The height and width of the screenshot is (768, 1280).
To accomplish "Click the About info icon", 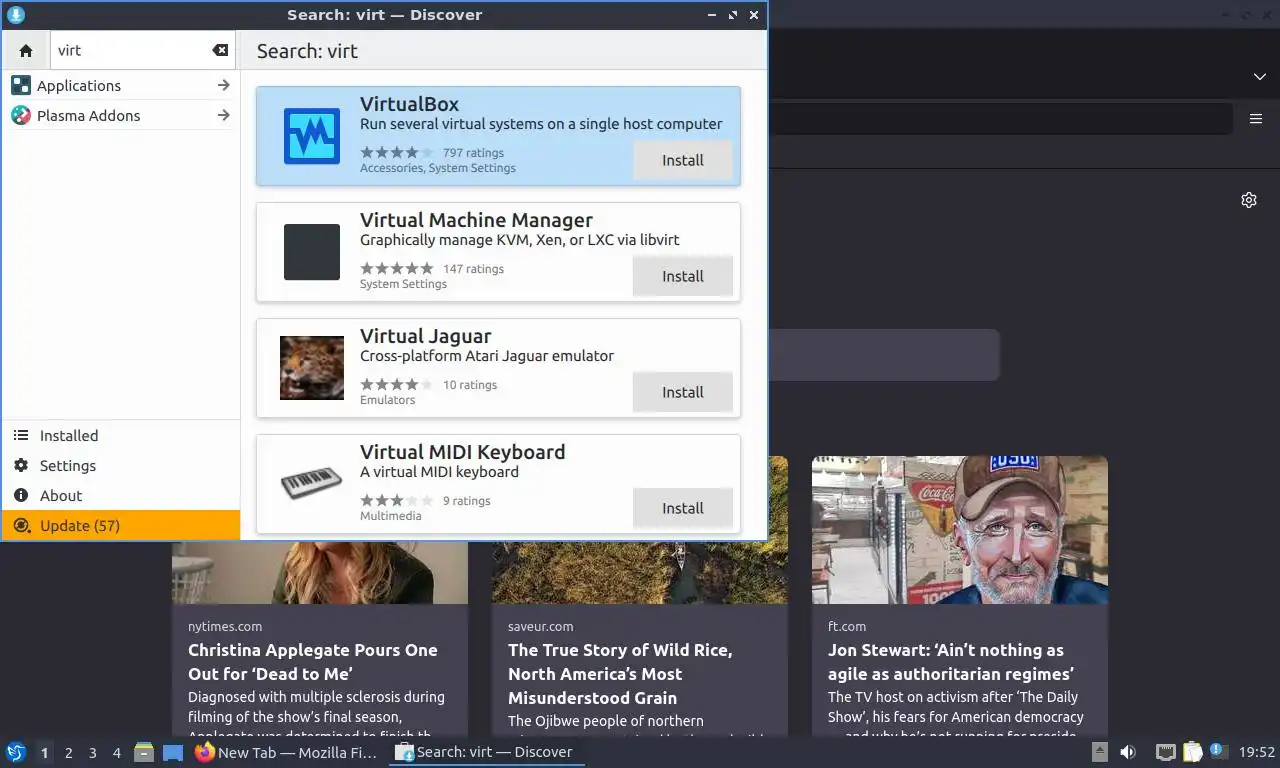I will point(21,495).
